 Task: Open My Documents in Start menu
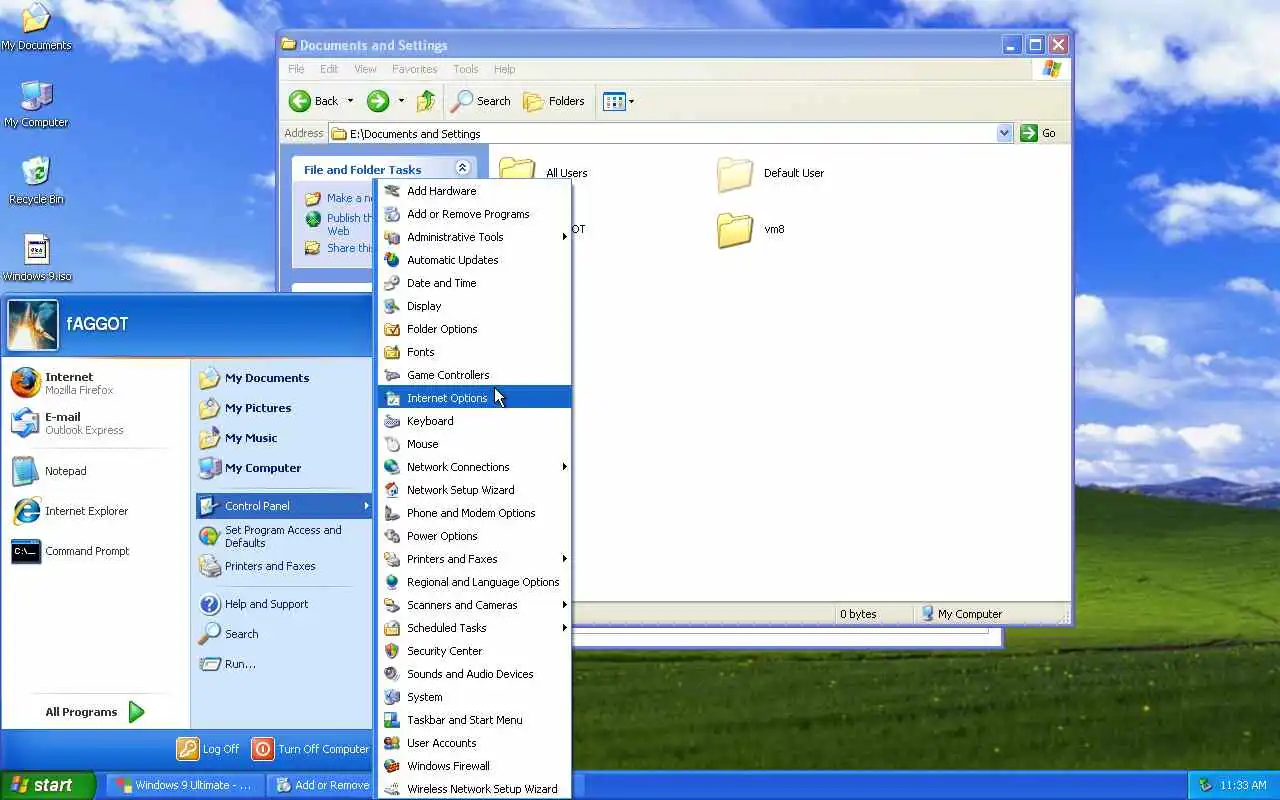click(x=284, y=378)
